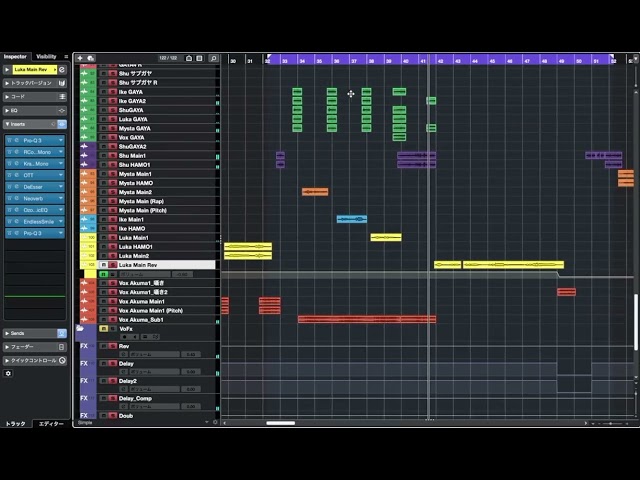Image resolution: width=640 pixels, height=480 pixels.
Task: Click the waveform icon of Ike GAYA track
Action: tap(84, 92)
